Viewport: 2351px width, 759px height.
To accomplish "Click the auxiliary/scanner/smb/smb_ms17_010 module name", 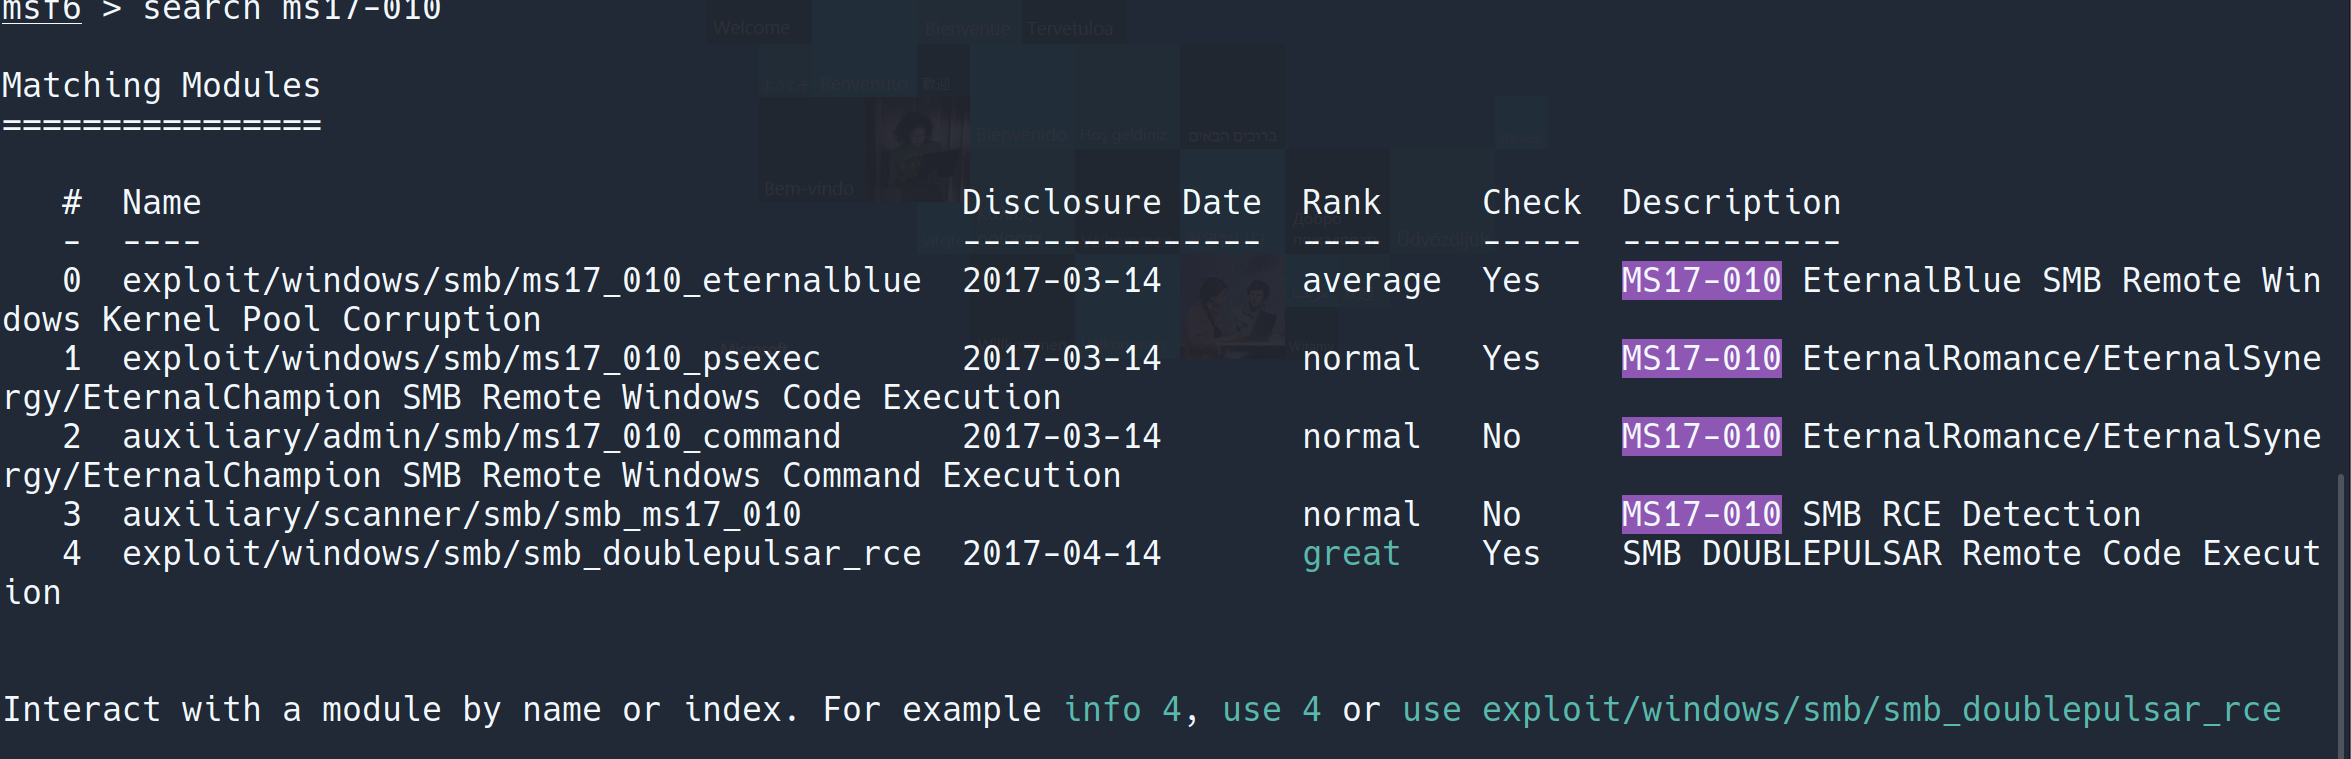I will click(x=461, y=515).
